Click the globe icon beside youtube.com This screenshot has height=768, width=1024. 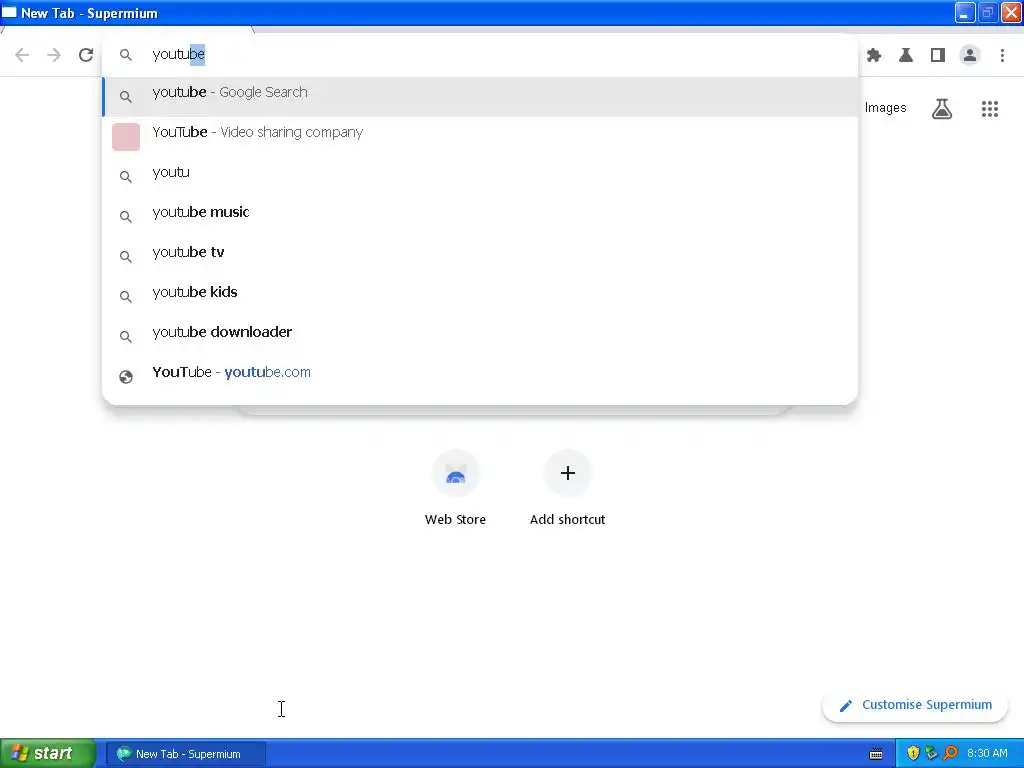coord(126,377)
